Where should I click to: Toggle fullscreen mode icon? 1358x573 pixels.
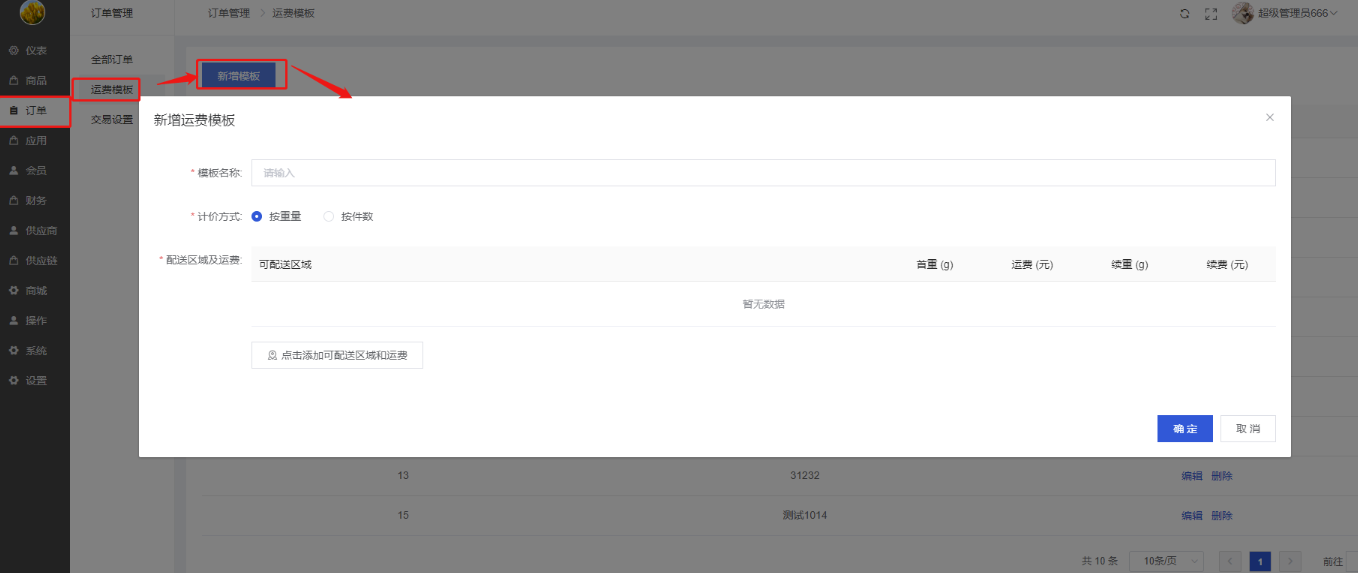tap(1211, 14)
